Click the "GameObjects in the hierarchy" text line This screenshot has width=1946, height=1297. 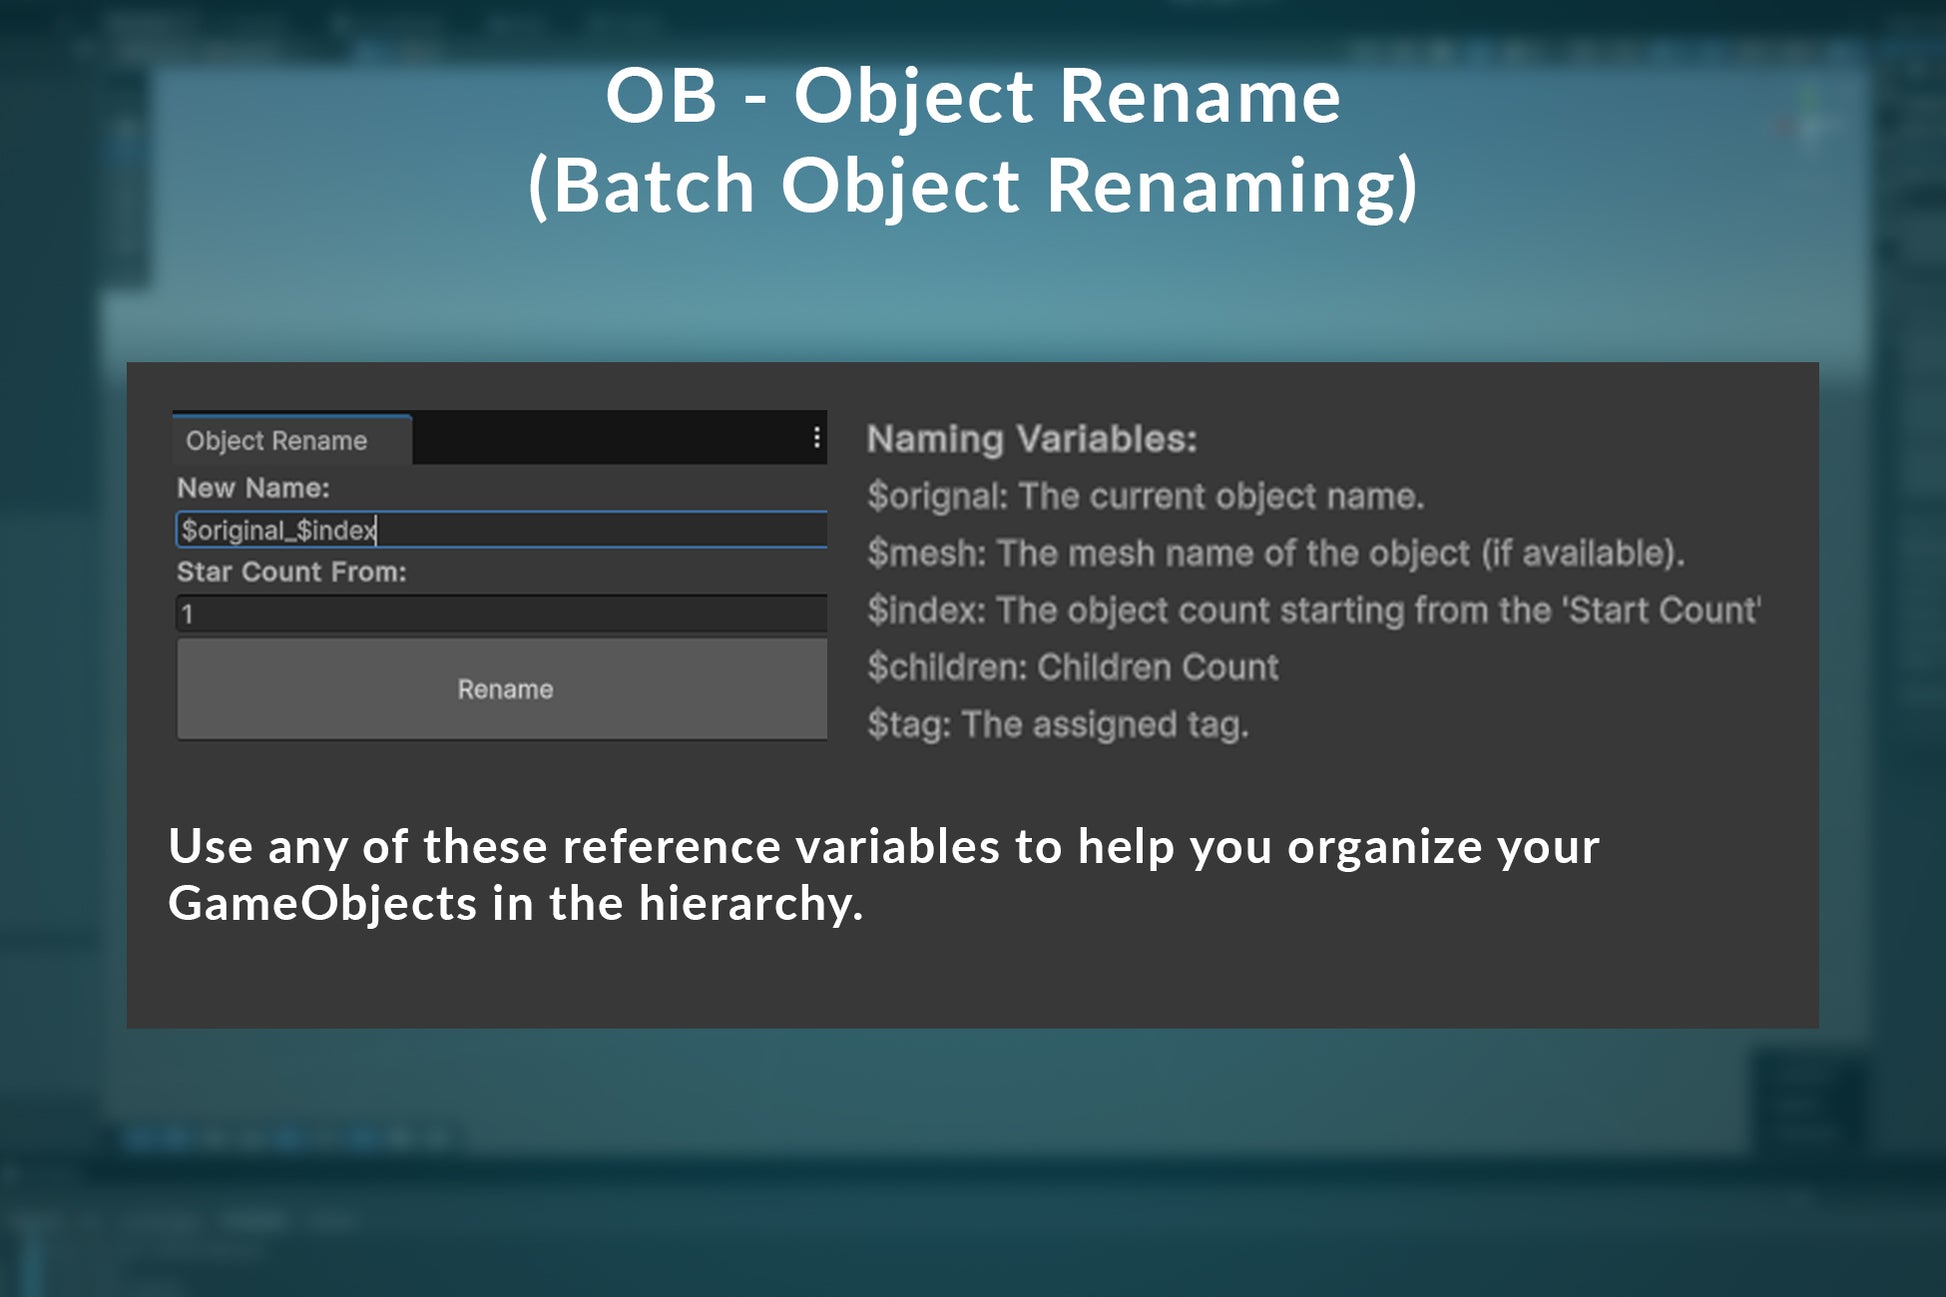click(515, 903)
